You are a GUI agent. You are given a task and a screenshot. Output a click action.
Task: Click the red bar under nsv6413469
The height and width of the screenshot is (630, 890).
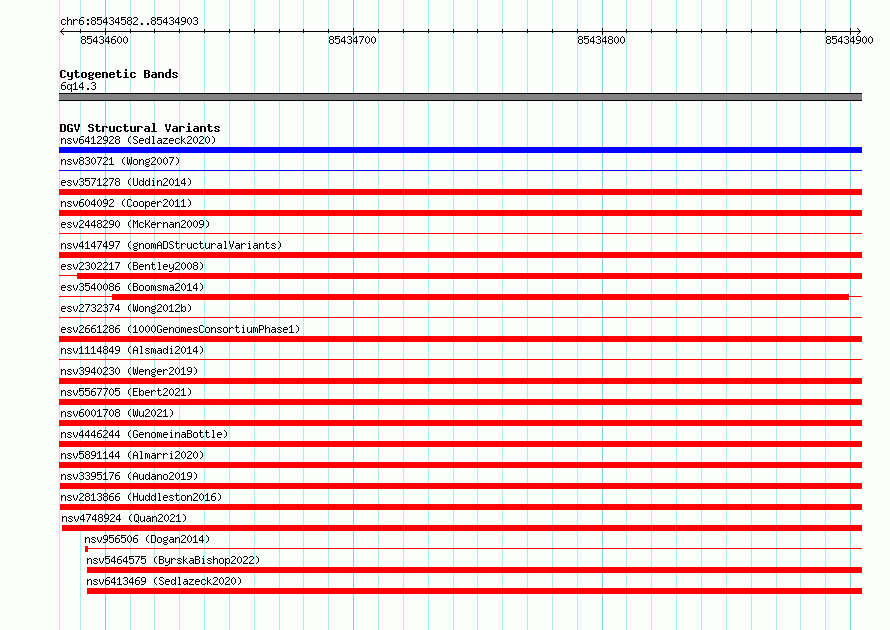(x=475, y=591)
